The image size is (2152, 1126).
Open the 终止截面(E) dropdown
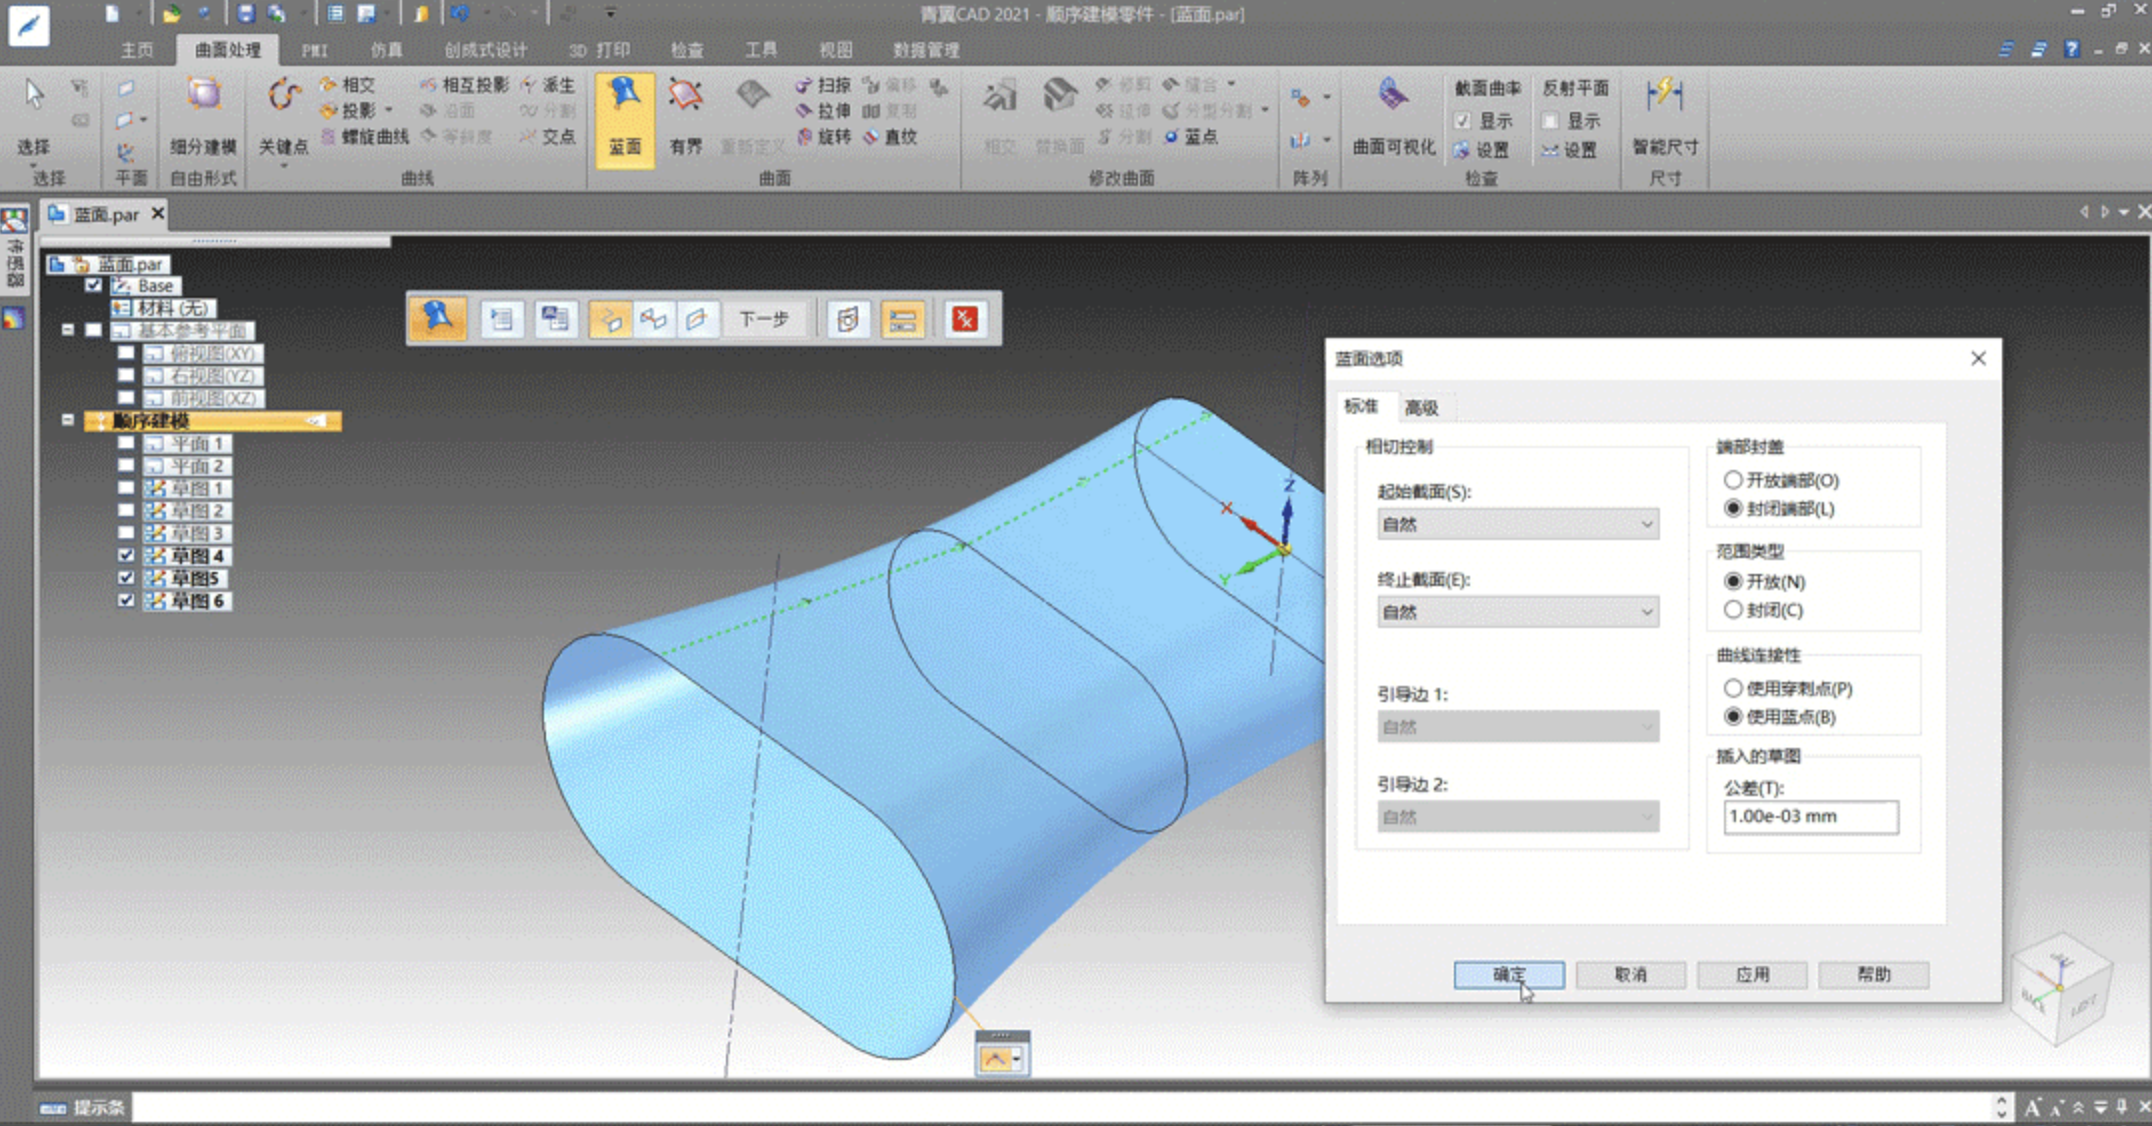point(1518,612)
